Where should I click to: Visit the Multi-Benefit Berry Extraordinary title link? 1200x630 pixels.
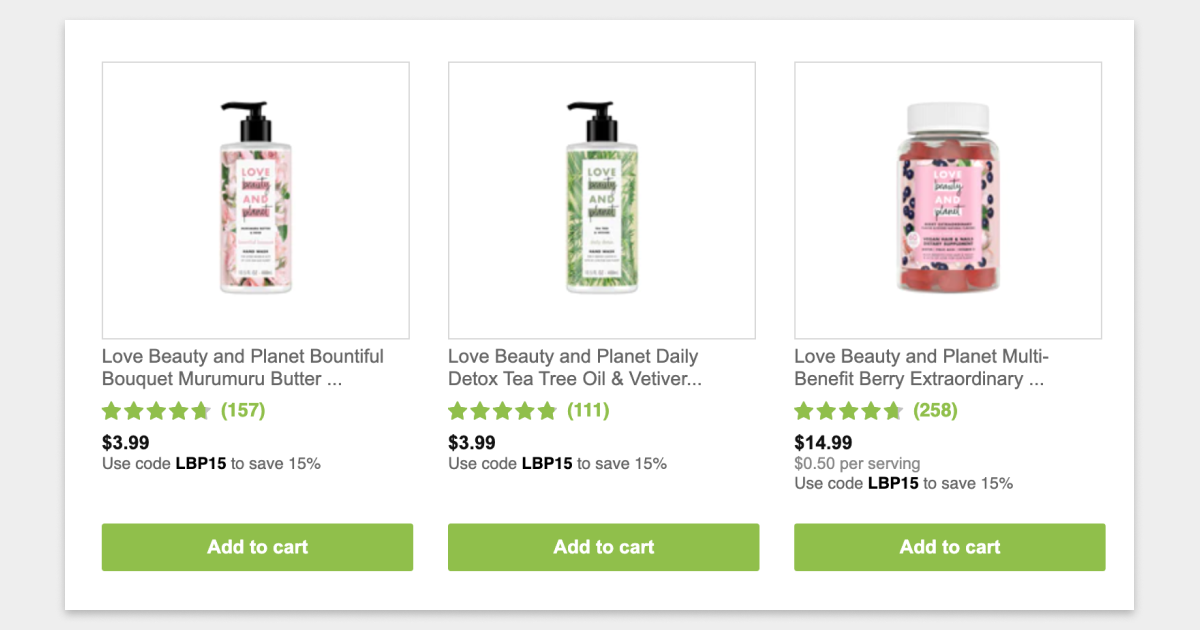click(921, 367)
